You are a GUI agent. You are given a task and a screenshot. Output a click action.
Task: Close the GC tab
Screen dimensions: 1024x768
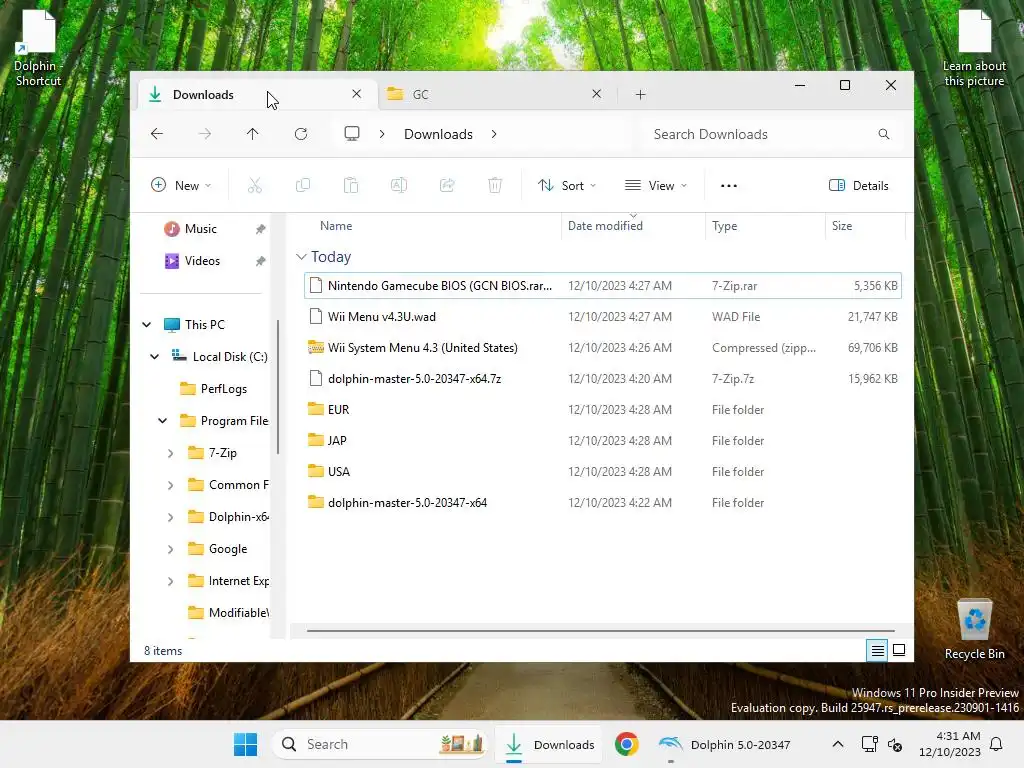pyautogui.click(x=596, y=94)
